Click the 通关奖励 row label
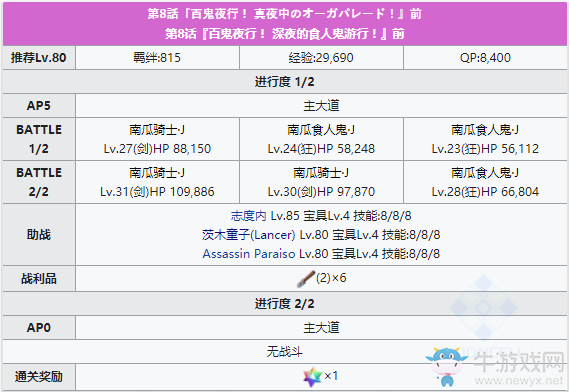Viewport: 569px width, 392px height. tap(39, 376)
